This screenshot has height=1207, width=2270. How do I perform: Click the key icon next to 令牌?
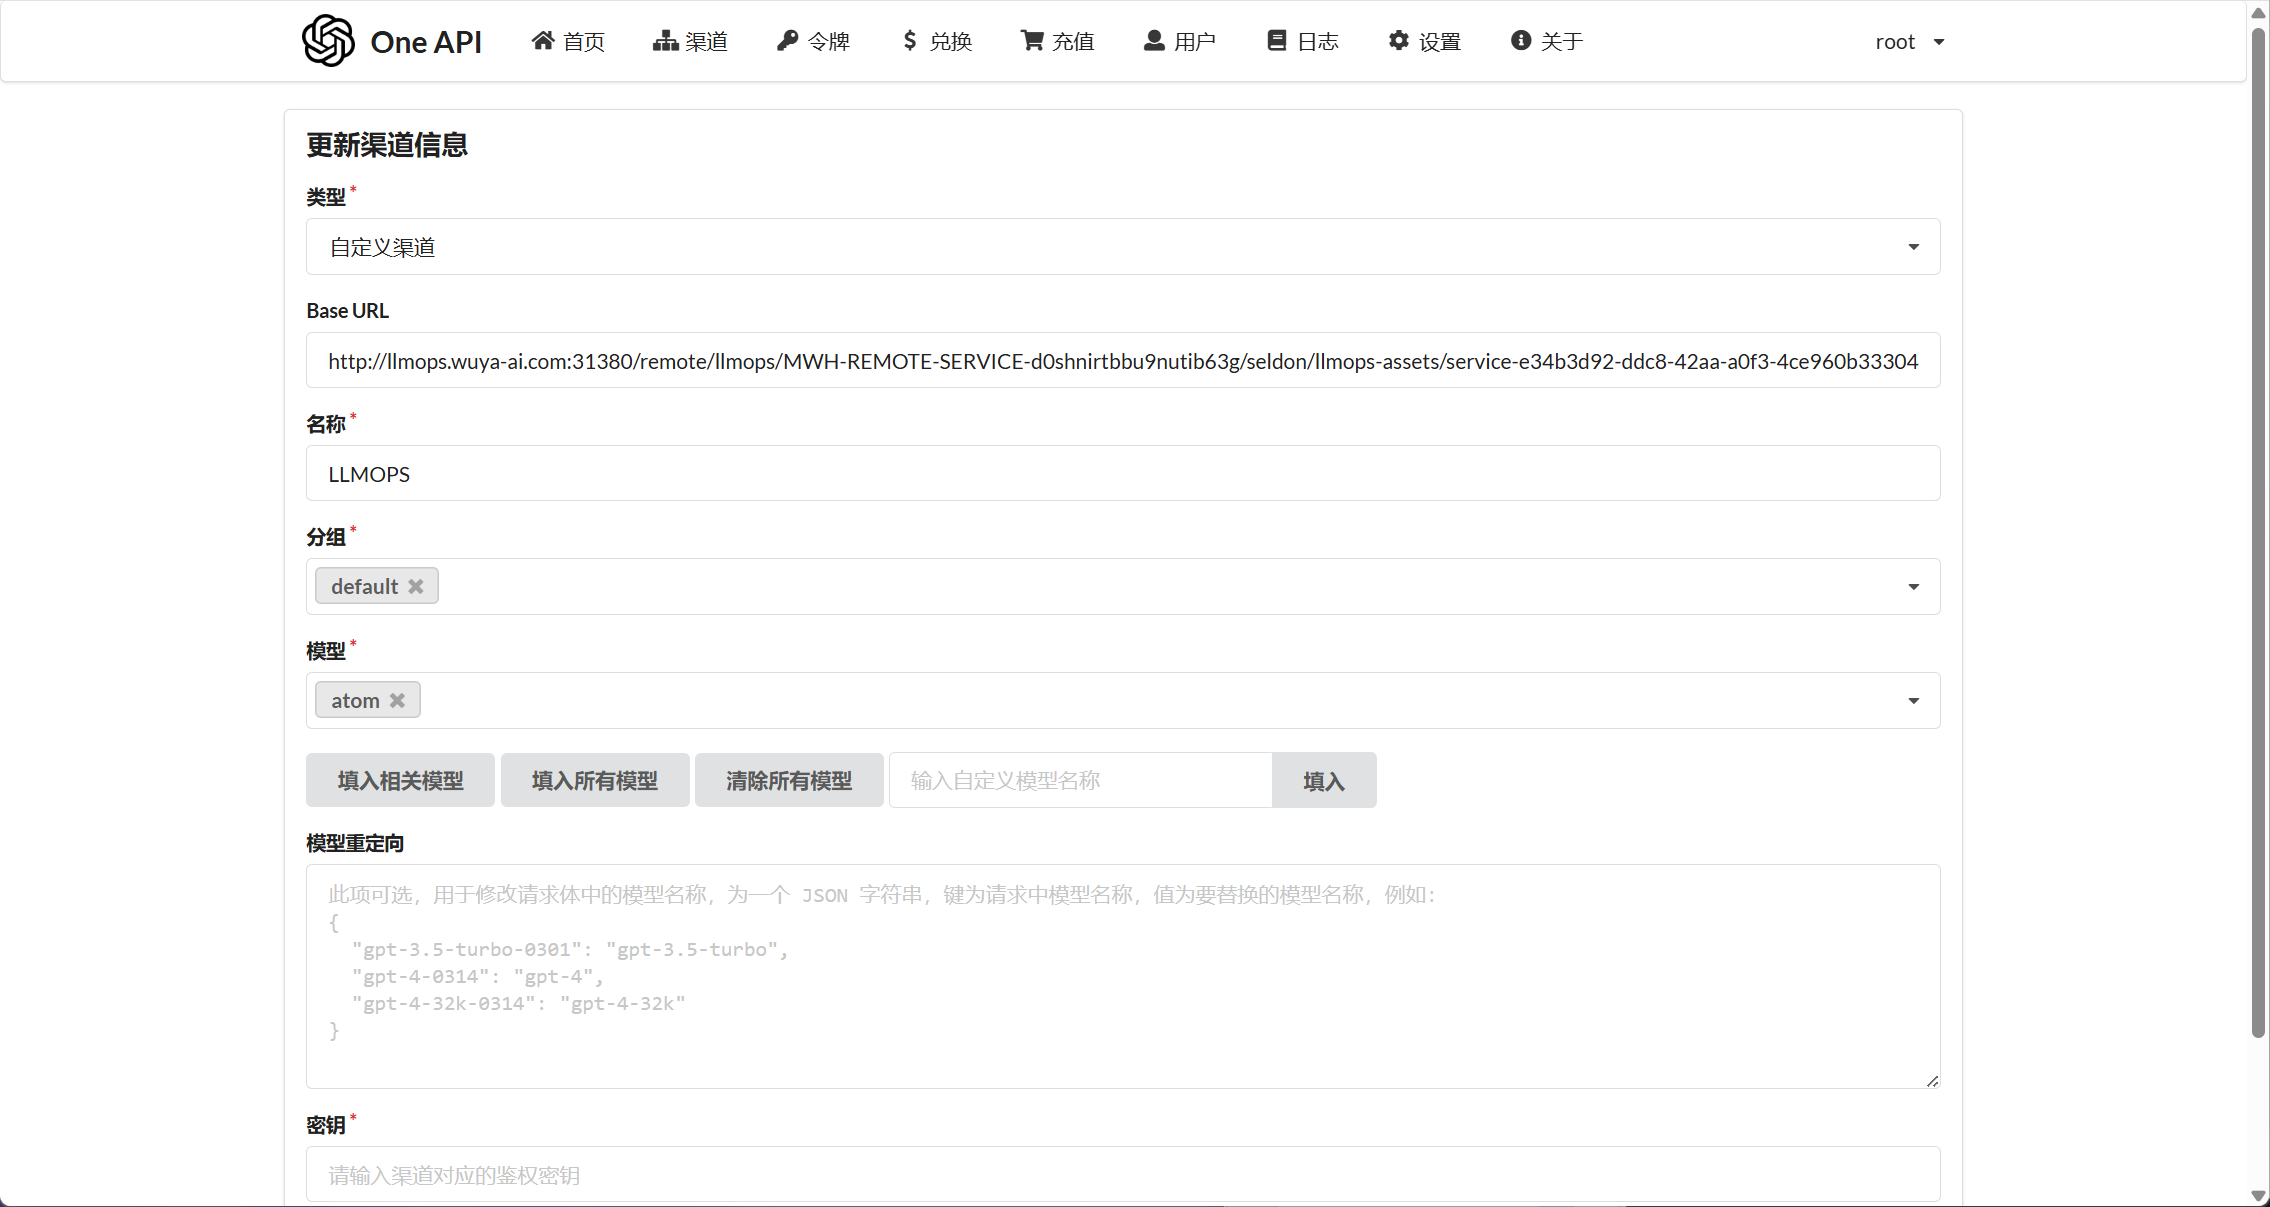tap(787, 41)
